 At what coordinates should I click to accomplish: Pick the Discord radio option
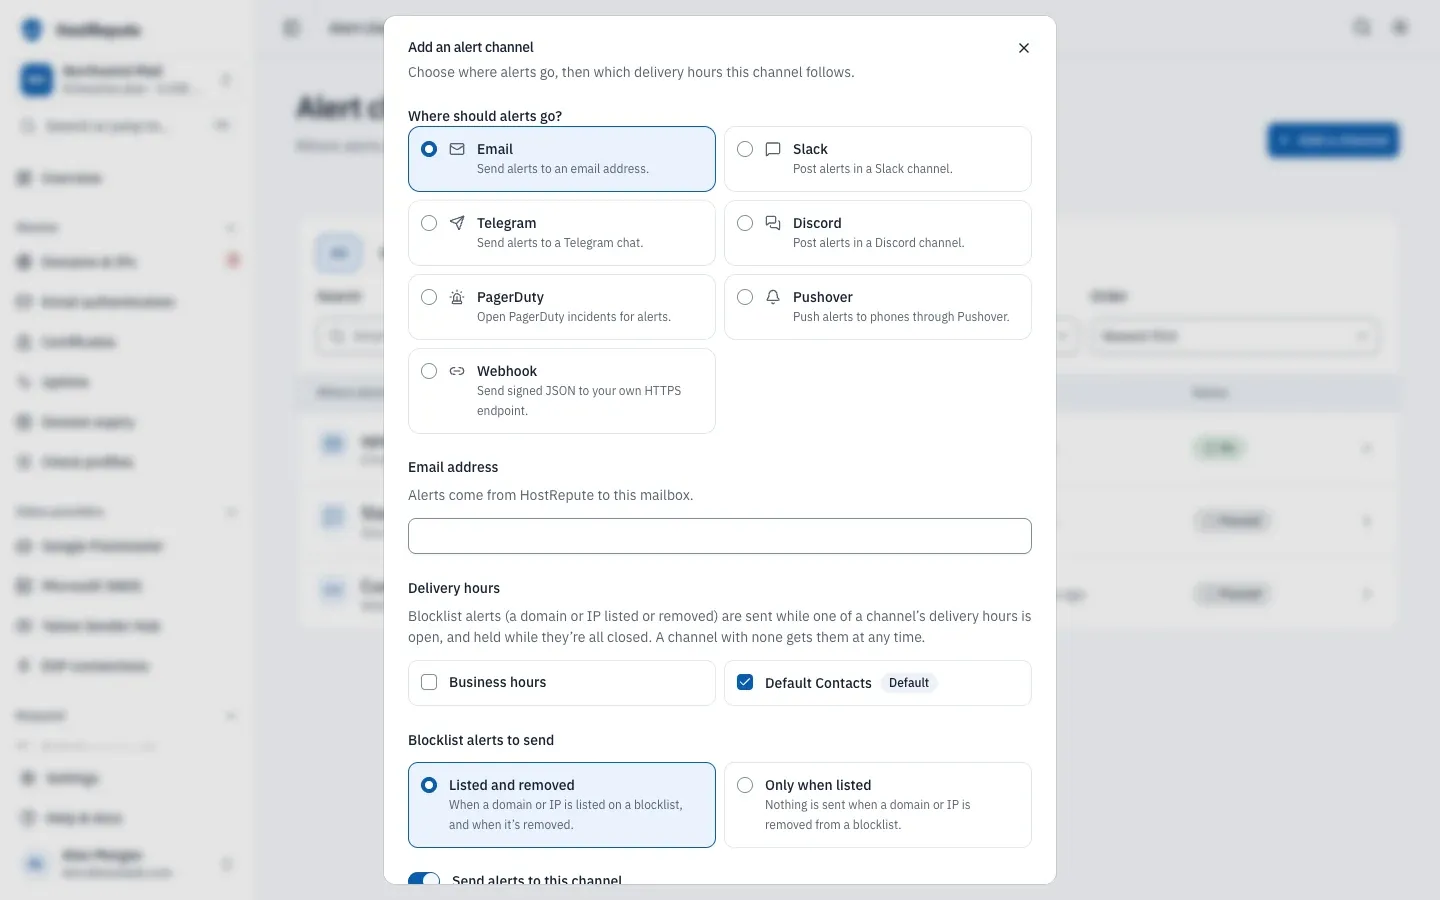tap(745, 223)
